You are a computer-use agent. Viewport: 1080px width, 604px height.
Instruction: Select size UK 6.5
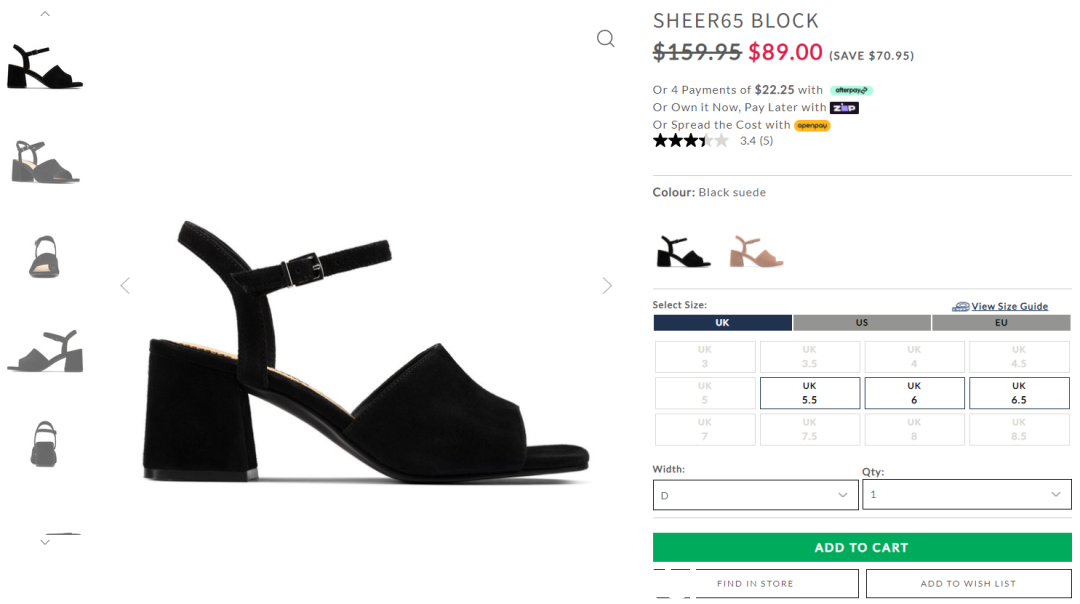pyautogui.click(x=1019, y=393)
